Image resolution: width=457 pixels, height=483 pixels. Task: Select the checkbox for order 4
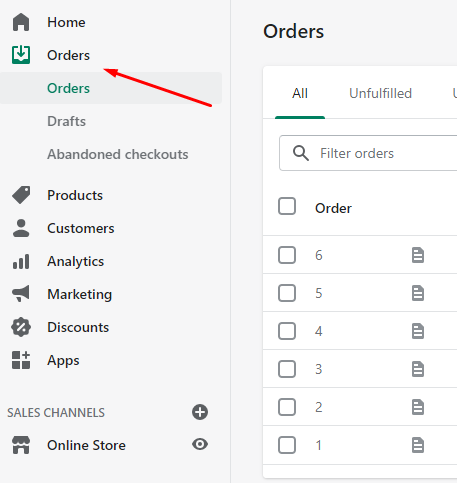287,331
